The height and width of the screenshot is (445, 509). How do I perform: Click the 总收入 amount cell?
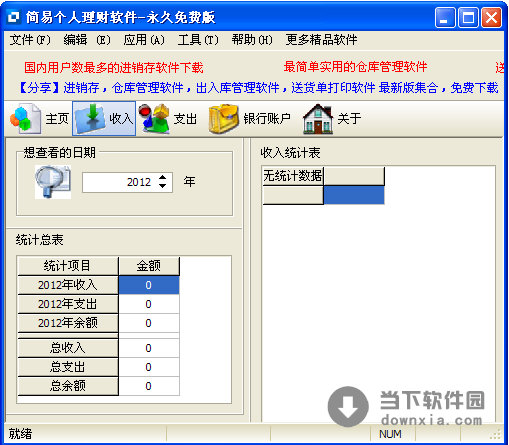pyautogui.click(x=149, y=348)
